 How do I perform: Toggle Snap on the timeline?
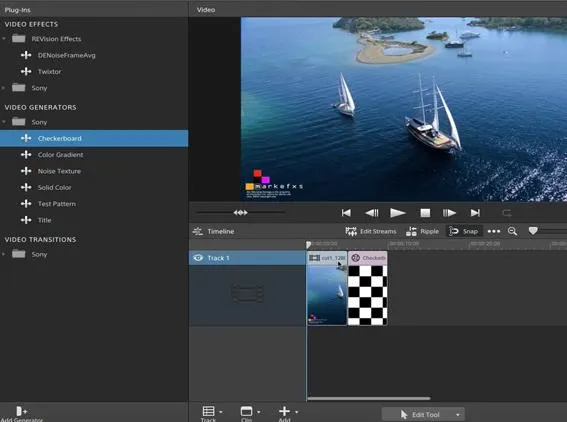tap(464, 231)
